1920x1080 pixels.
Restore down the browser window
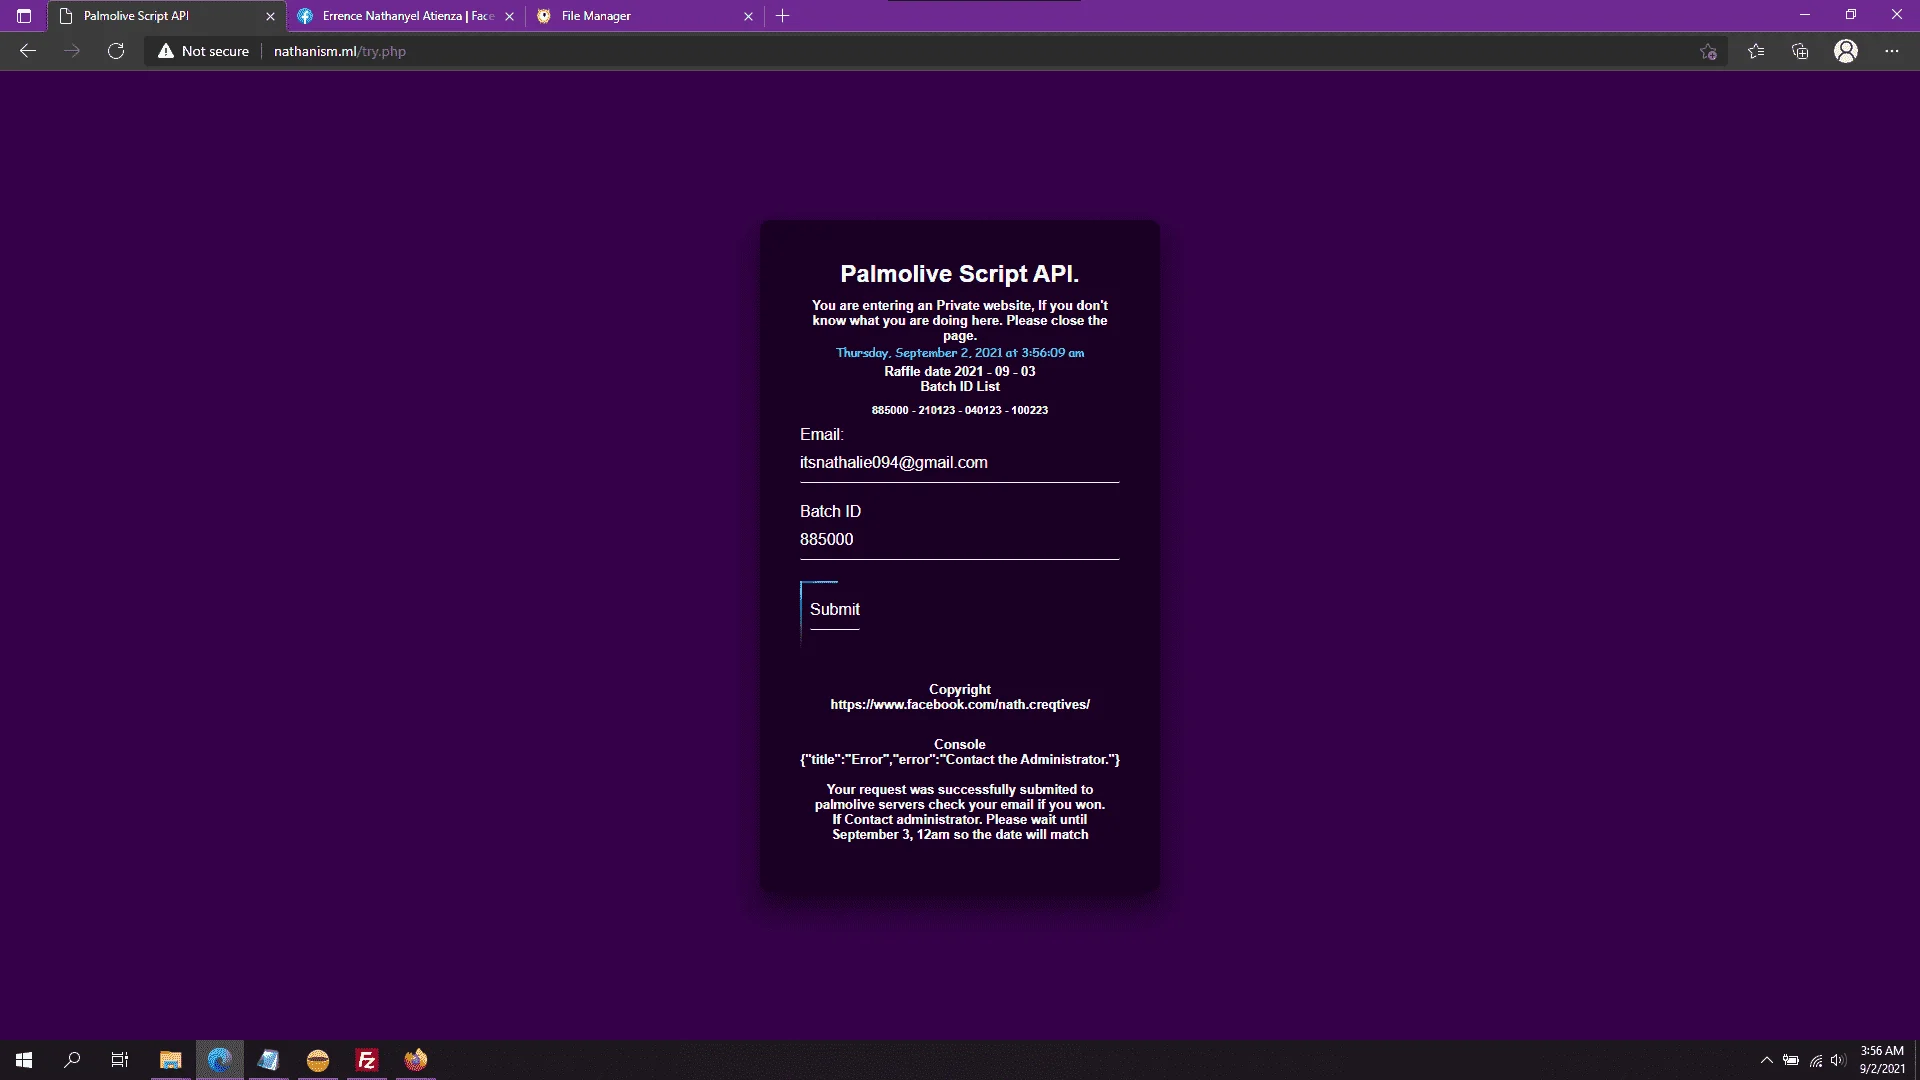click(x=1851, y=15)
